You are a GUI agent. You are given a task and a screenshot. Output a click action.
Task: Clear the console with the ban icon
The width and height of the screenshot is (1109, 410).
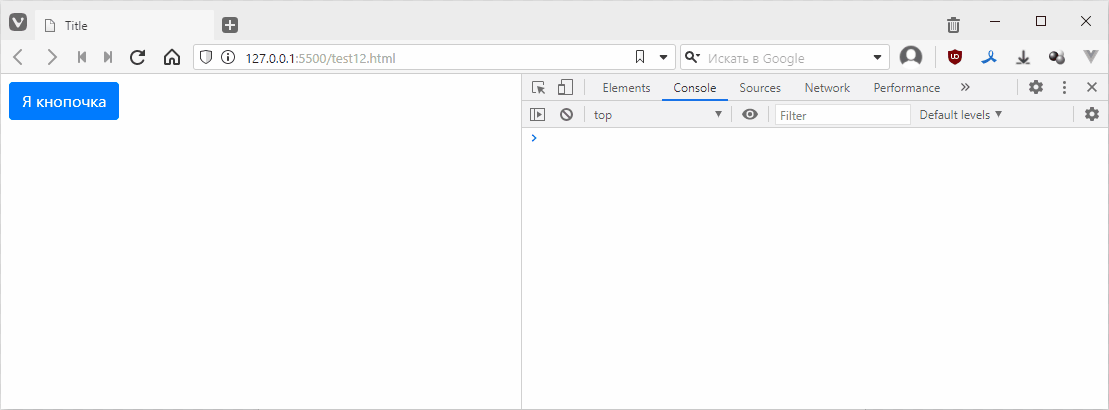[566, 115]
